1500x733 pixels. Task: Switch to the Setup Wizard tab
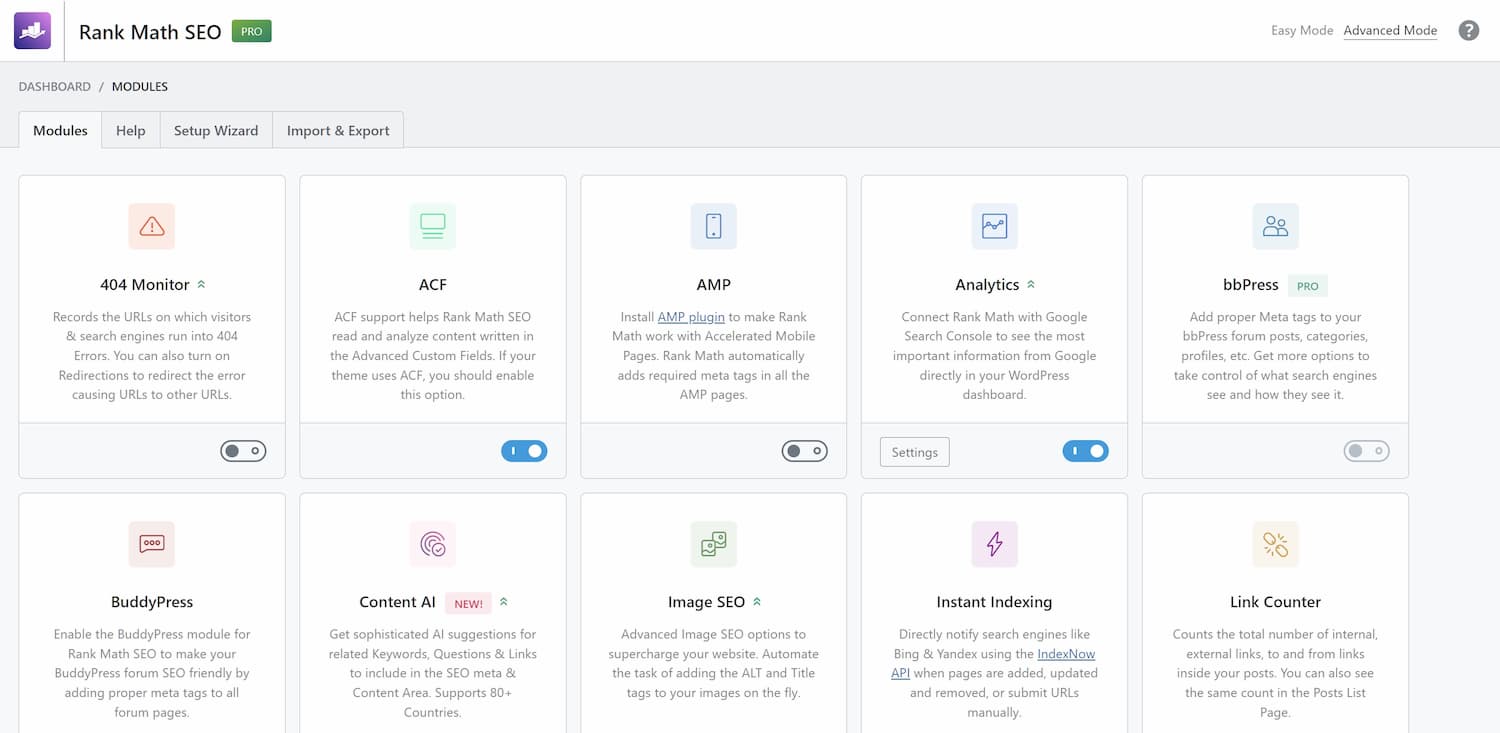point(216,130)
